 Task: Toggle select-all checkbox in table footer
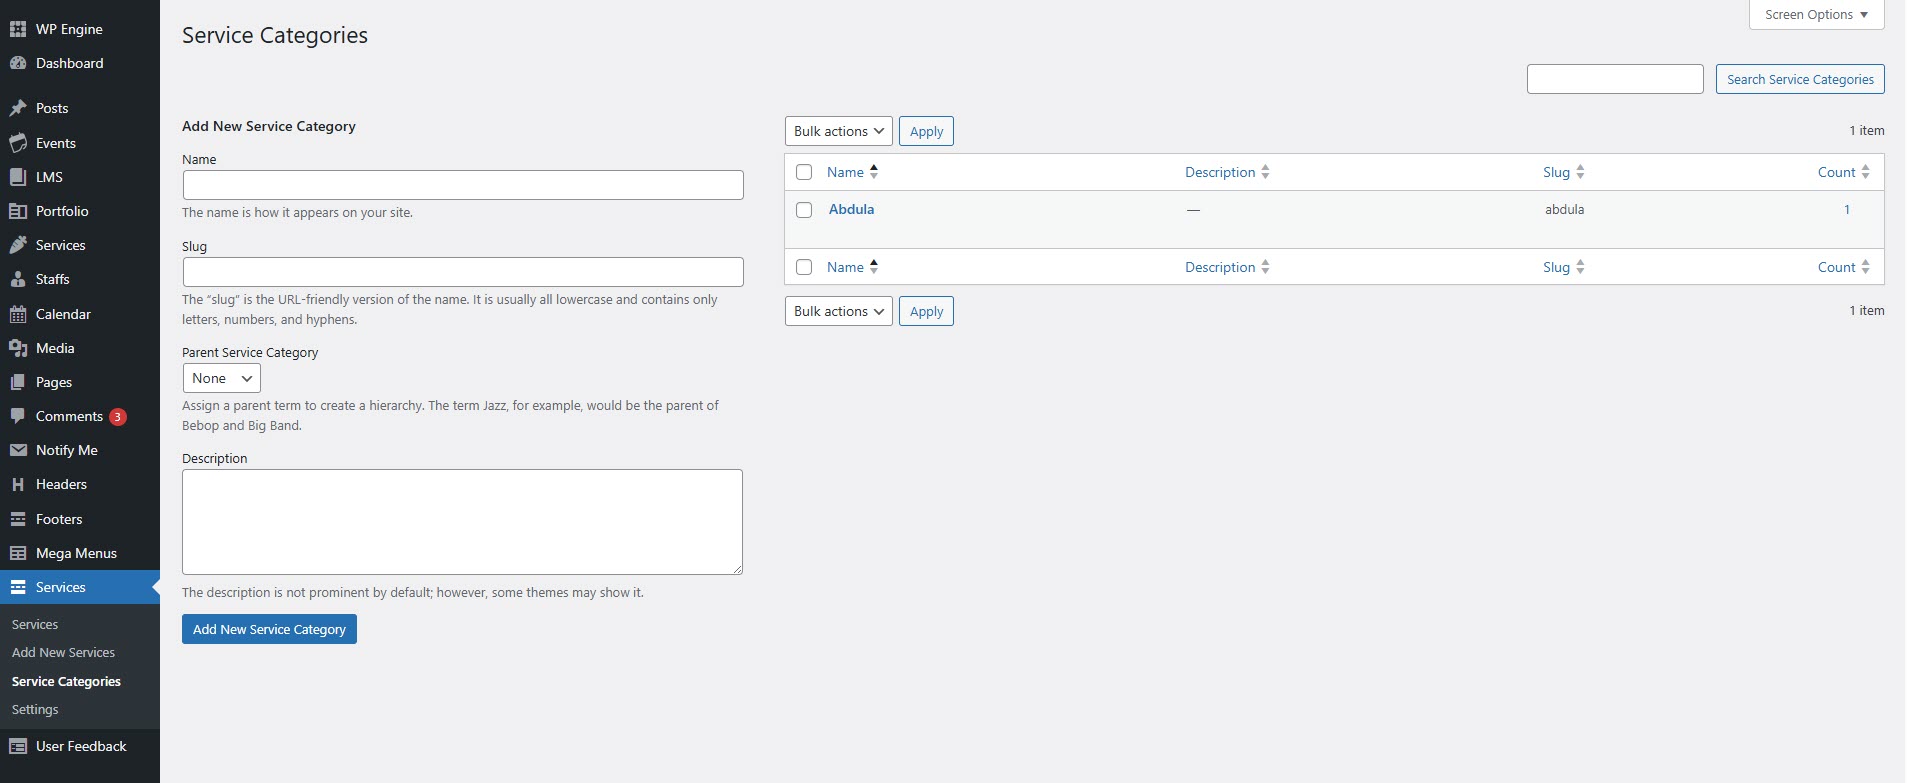click(804, 267)
